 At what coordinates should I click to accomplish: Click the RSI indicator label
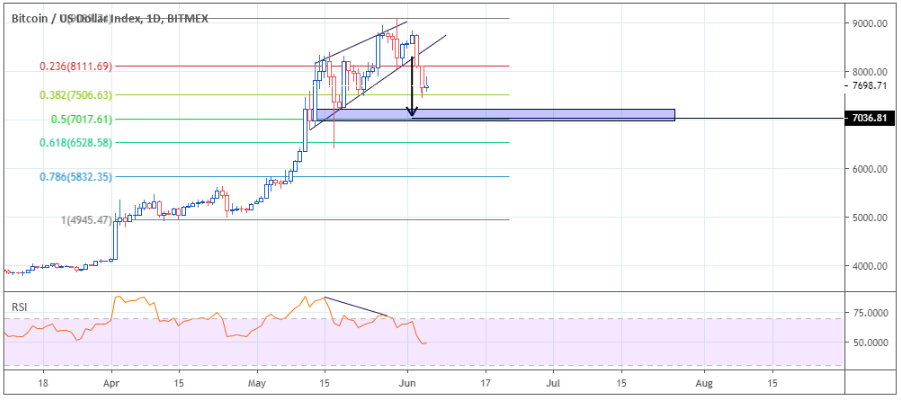(19, 307)
